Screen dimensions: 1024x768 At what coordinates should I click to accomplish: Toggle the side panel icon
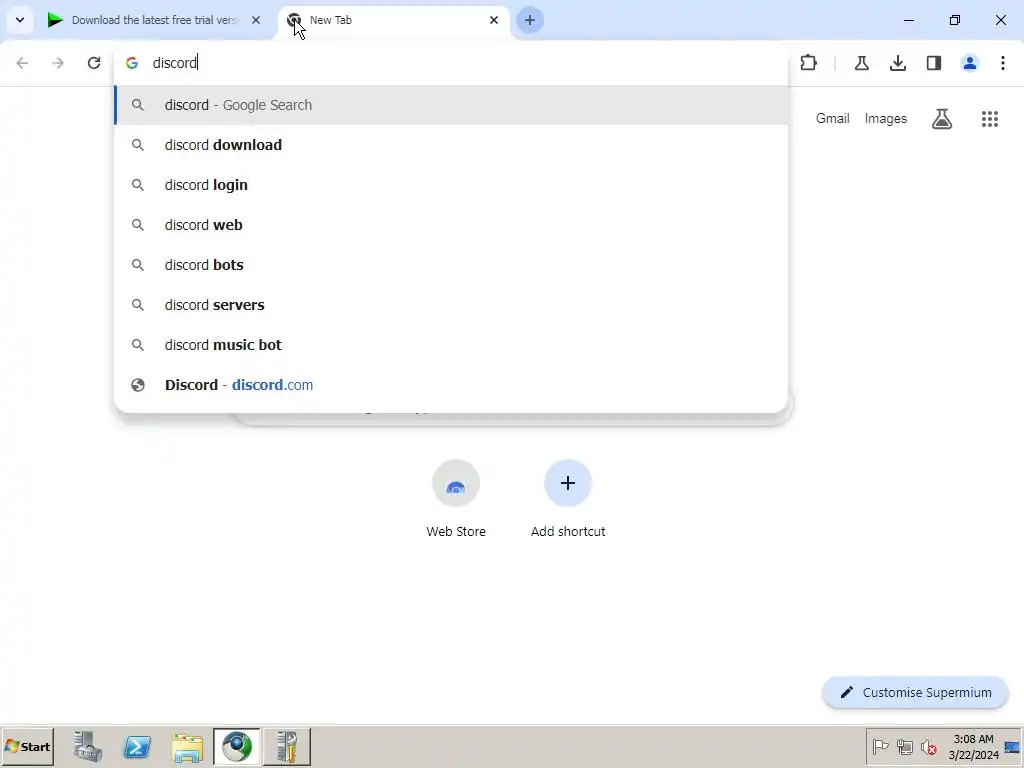(934, 63)
